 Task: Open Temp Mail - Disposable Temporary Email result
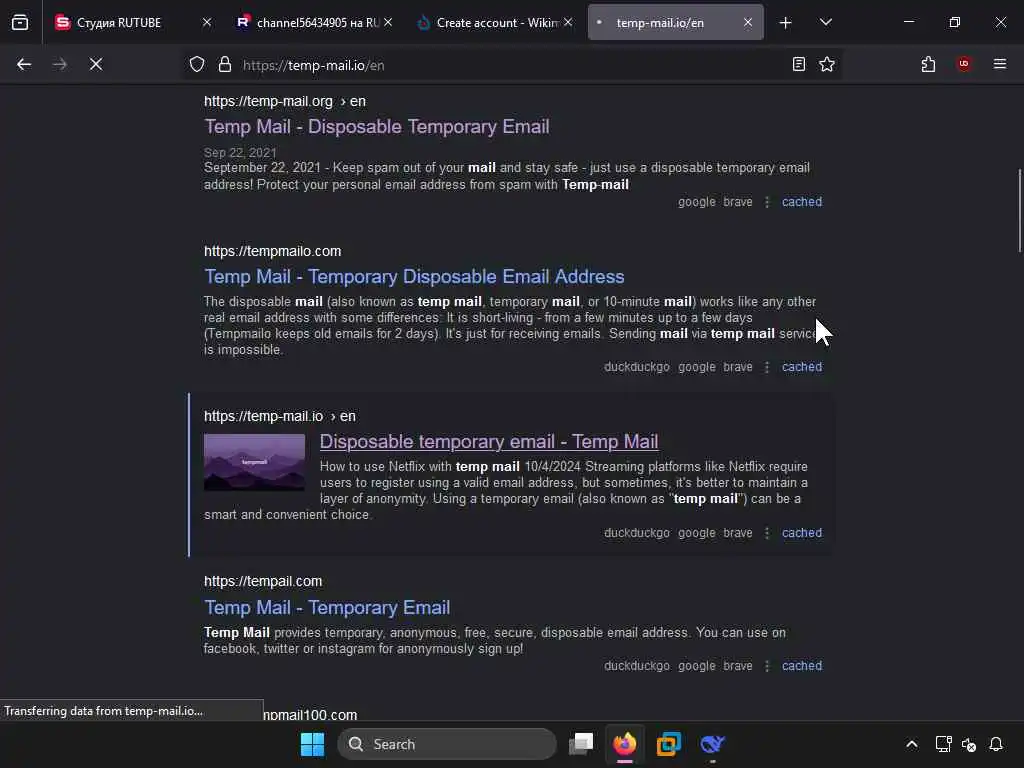pyautogui.click(x=377, y=127)
